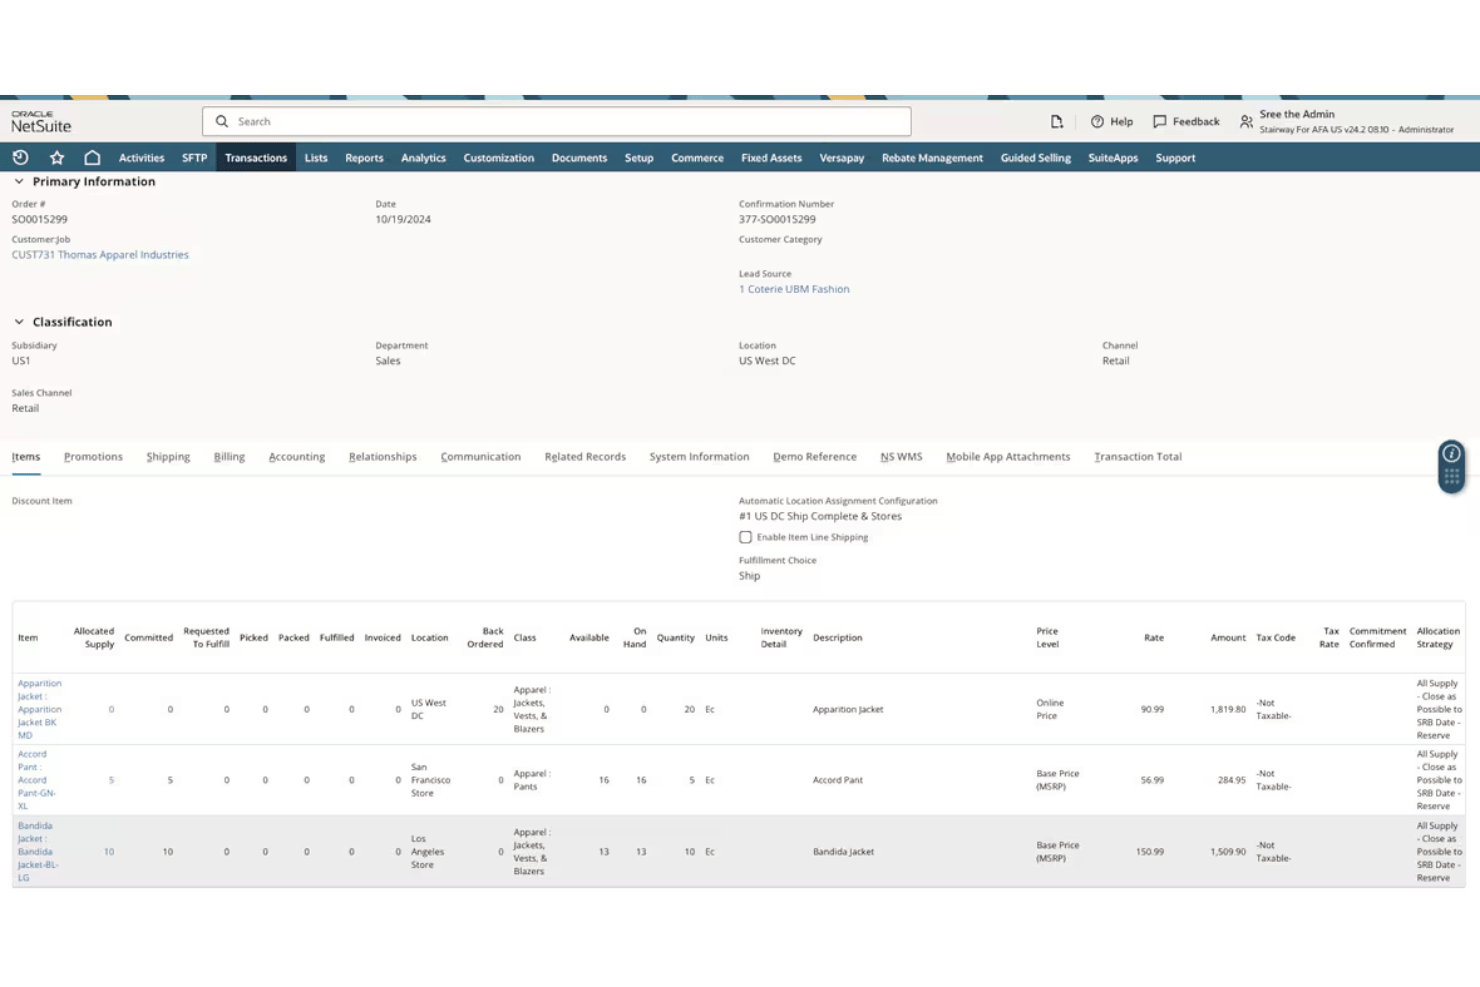Click the Help question mark icon
The image size is (1480, 987).
tap(1097, 121)
